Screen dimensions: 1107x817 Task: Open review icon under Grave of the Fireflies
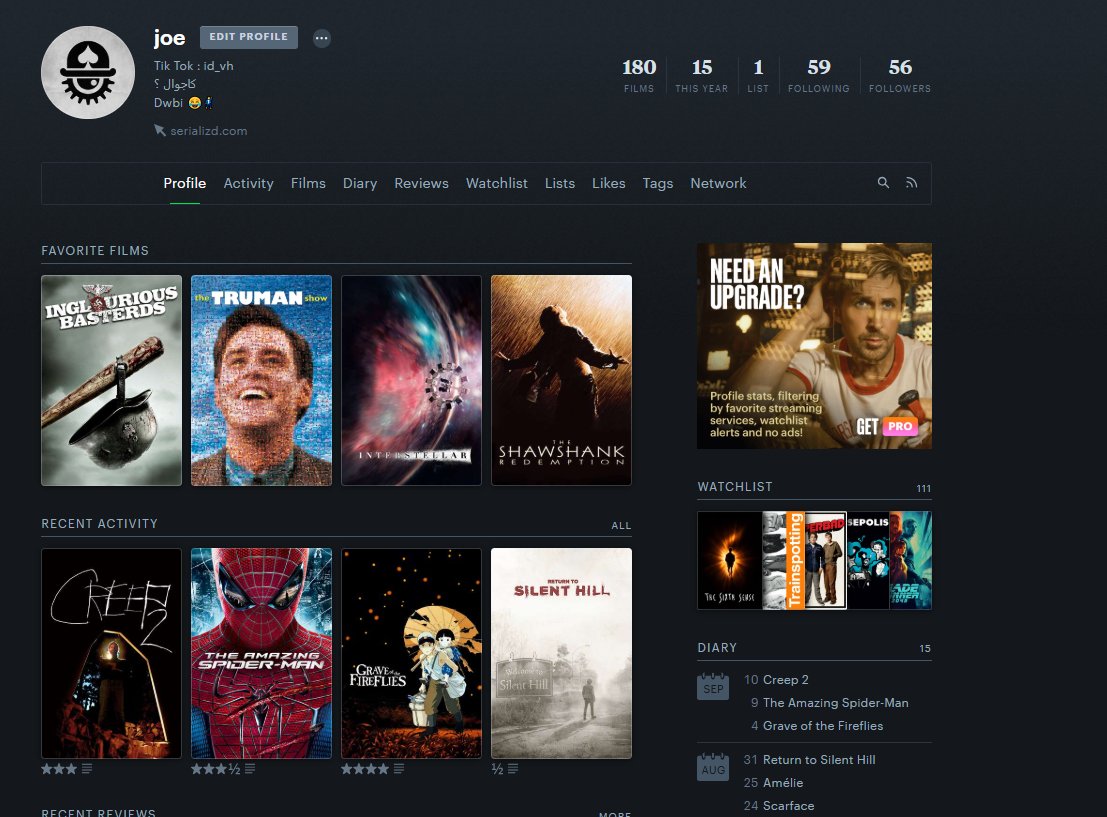point(399,769)
